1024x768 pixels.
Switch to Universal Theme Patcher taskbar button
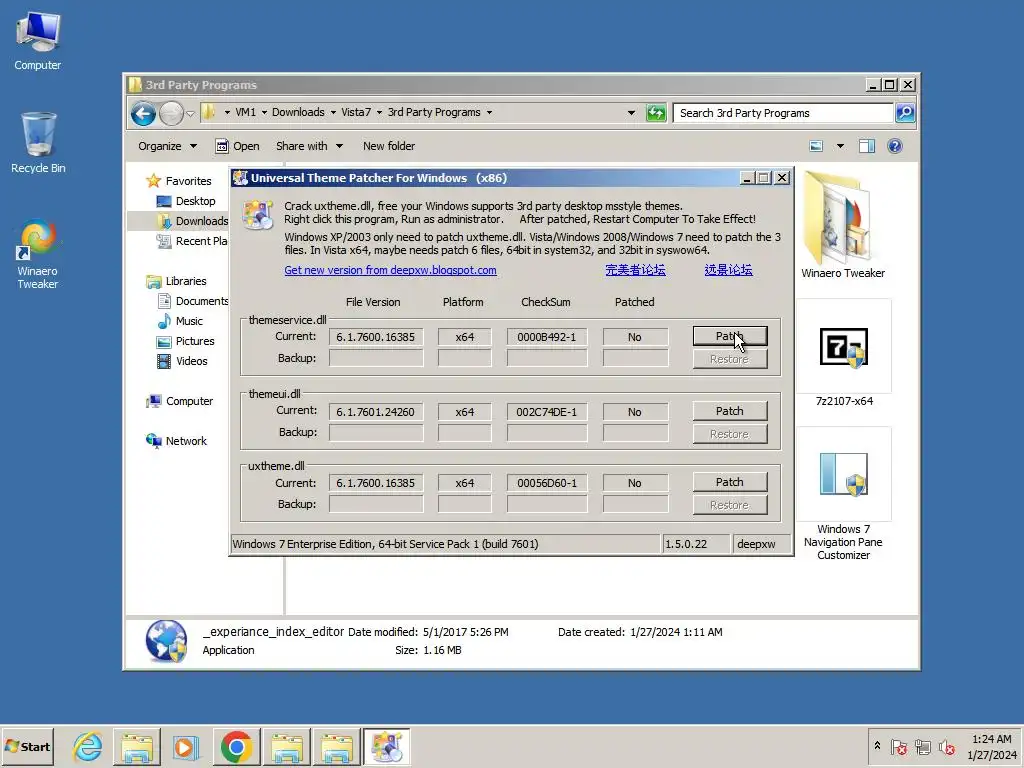[387, 746]
